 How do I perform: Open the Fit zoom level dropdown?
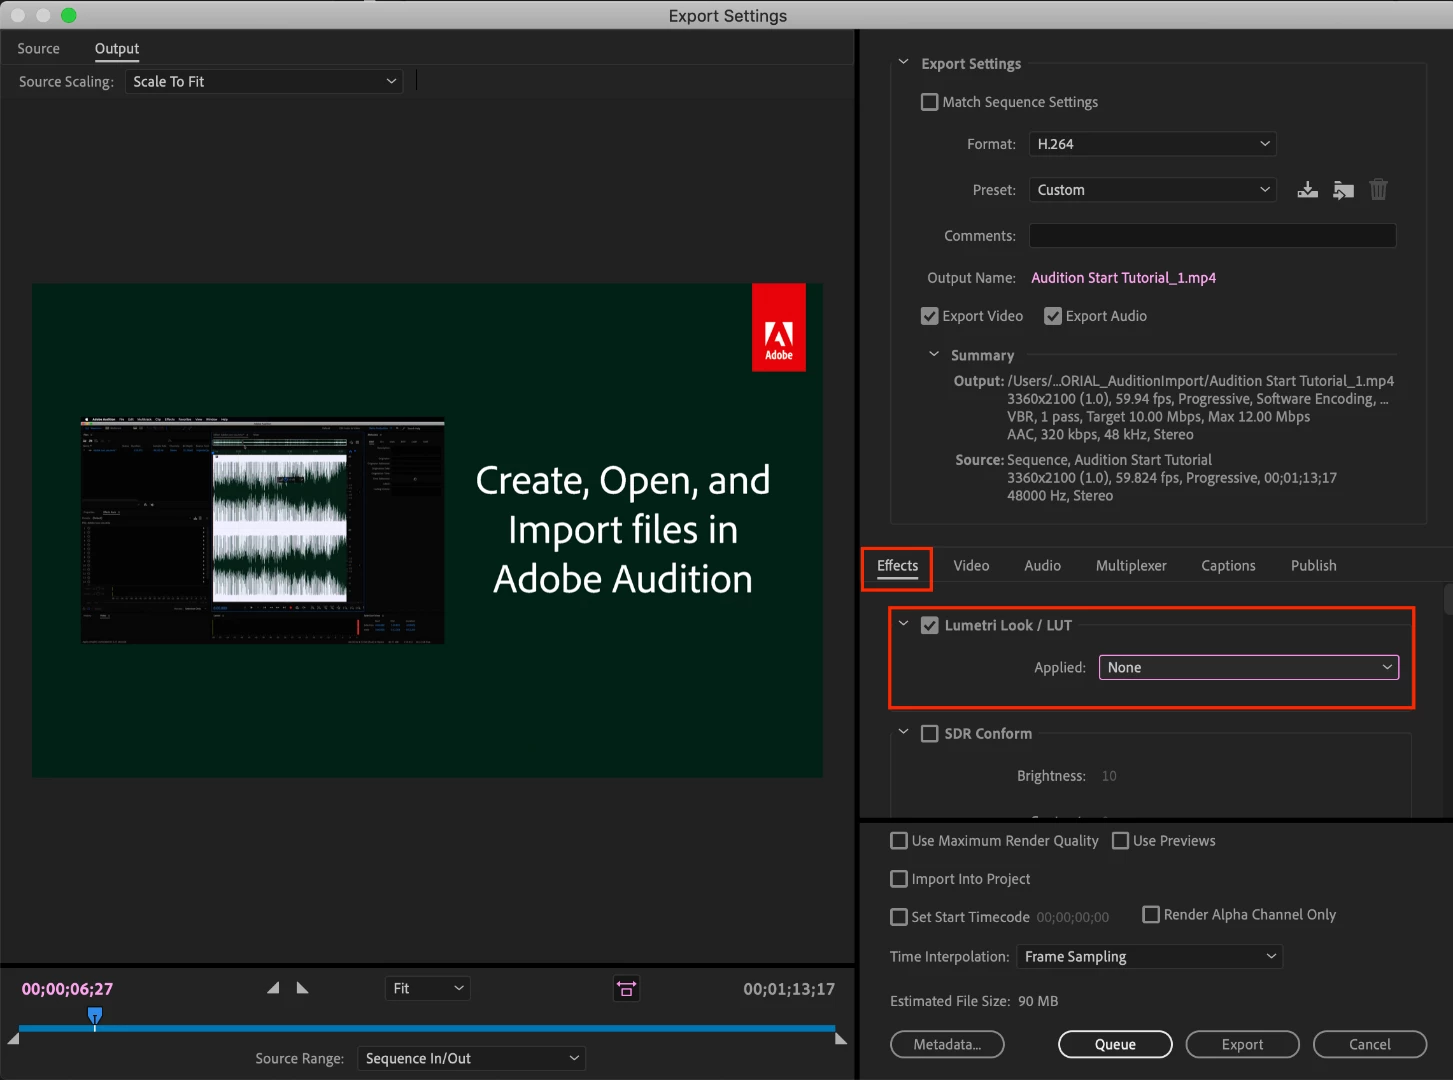(428, 989)
